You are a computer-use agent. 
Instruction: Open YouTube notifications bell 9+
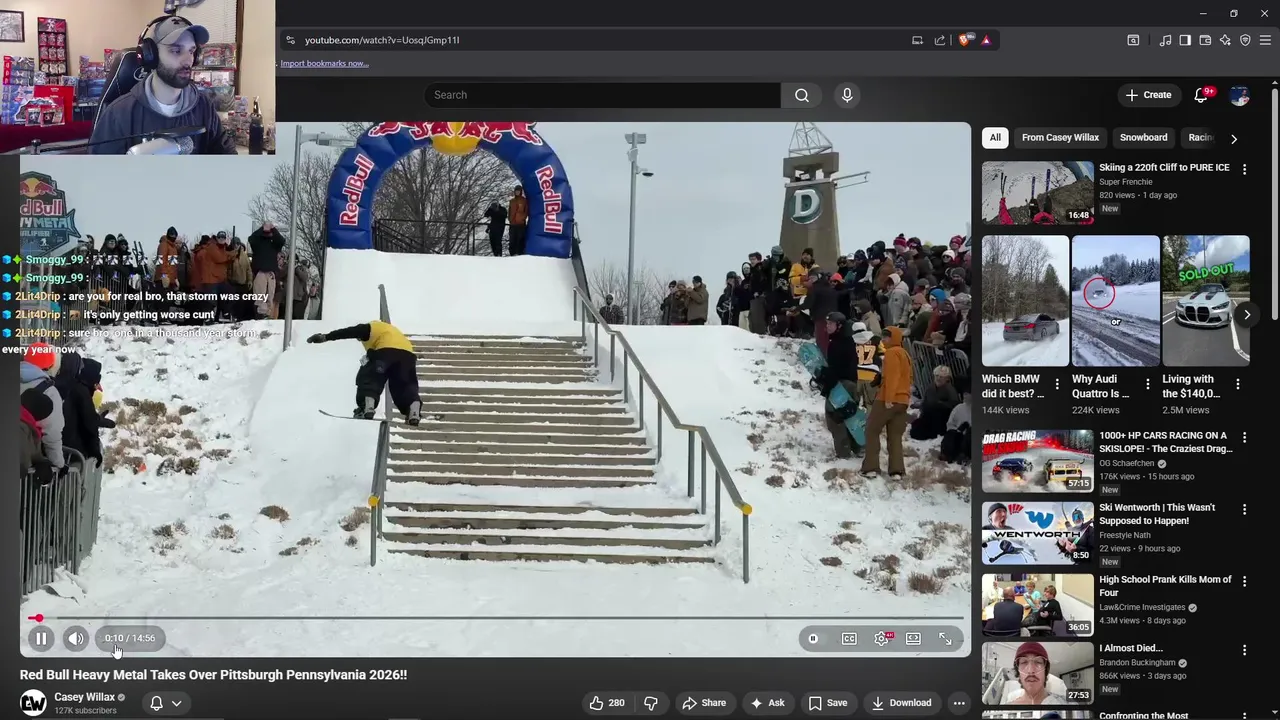(1203, 95)
